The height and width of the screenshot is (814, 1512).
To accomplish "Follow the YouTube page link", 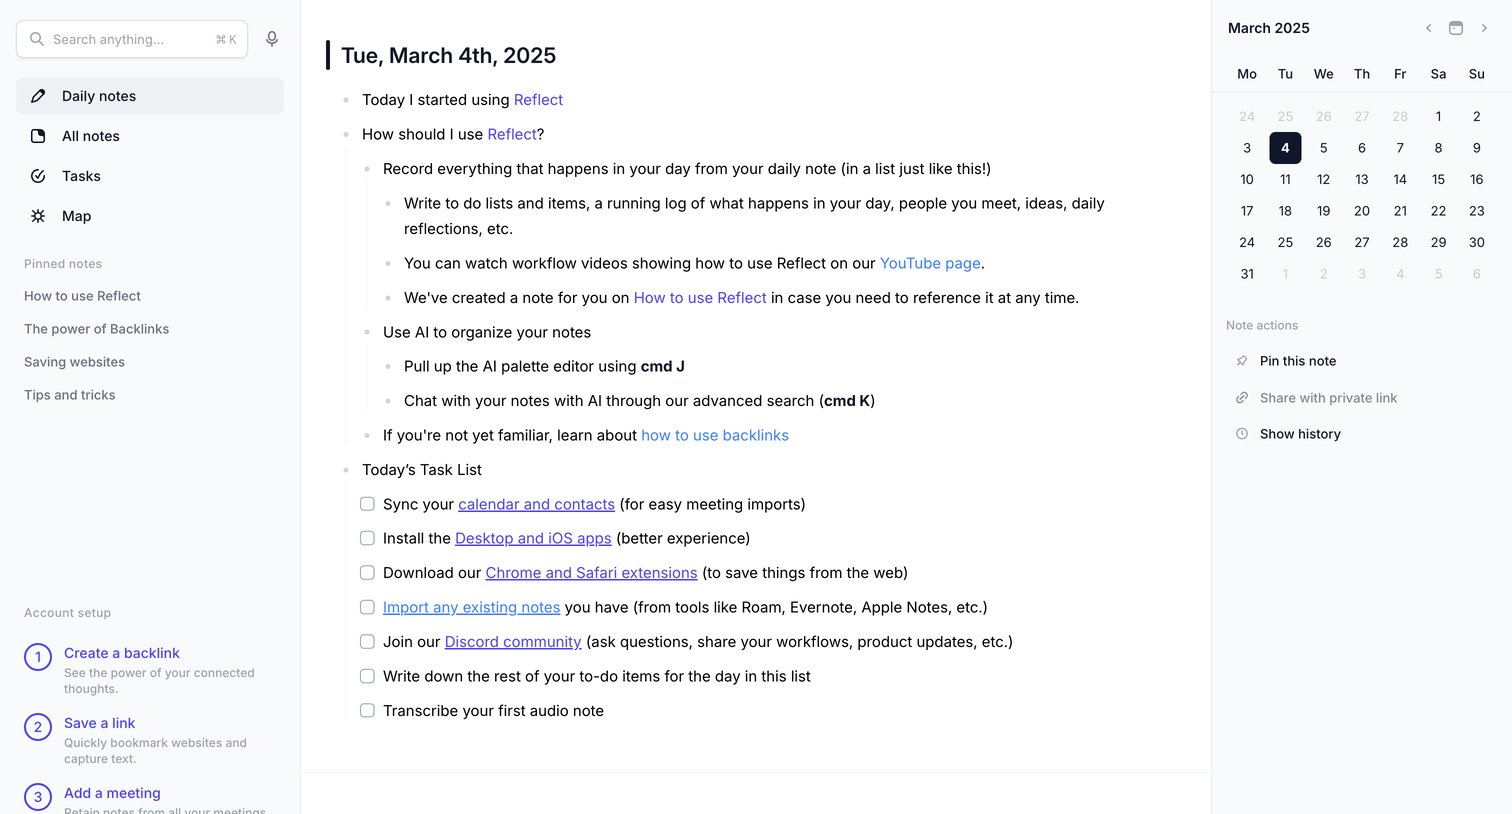I will point(930,263).
